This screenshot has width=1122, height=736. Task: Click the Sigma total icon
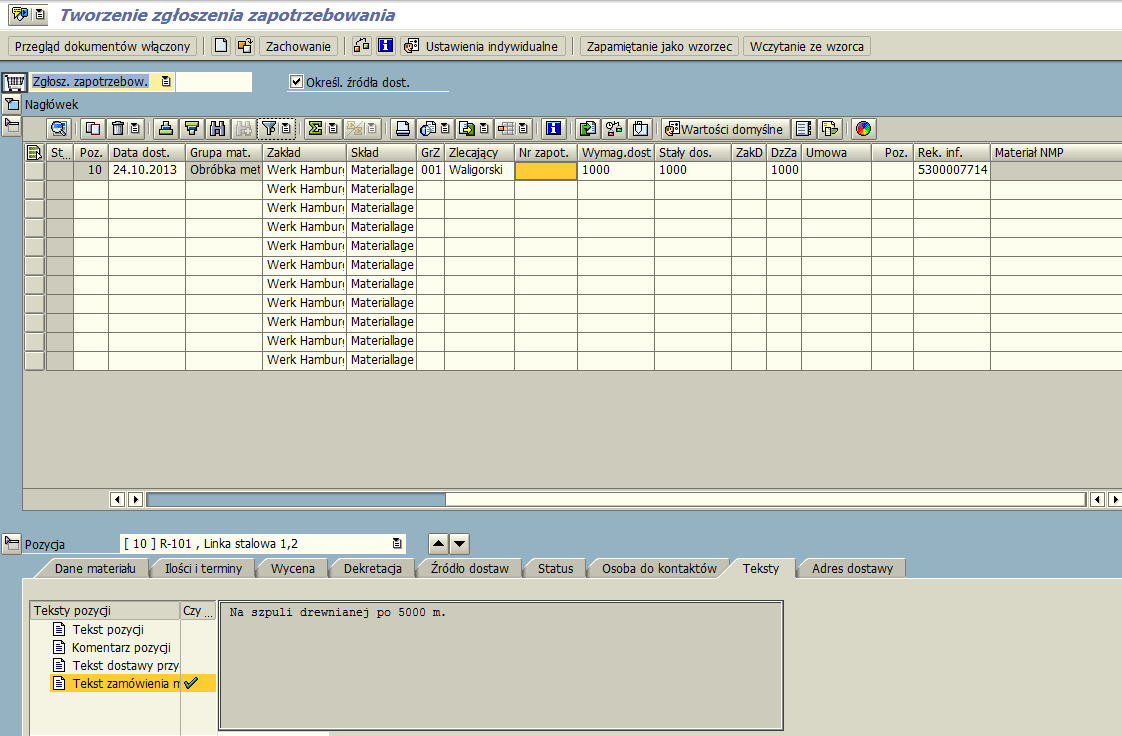click(315, 129)
